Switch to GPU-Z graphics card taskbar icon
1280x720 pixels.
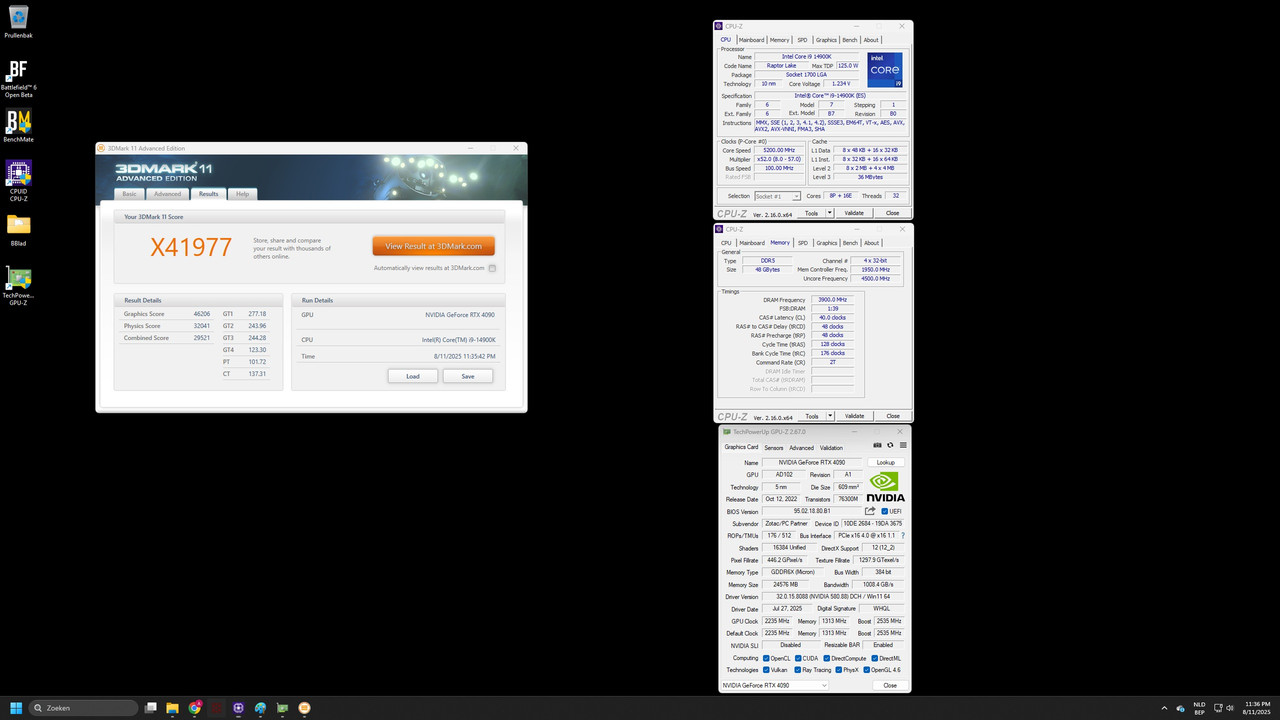[x=282, y=708]
